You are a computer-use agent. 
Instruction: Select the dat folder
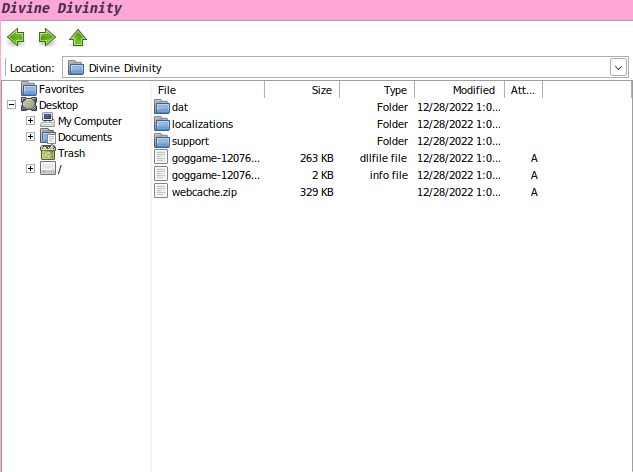(180, 107)
